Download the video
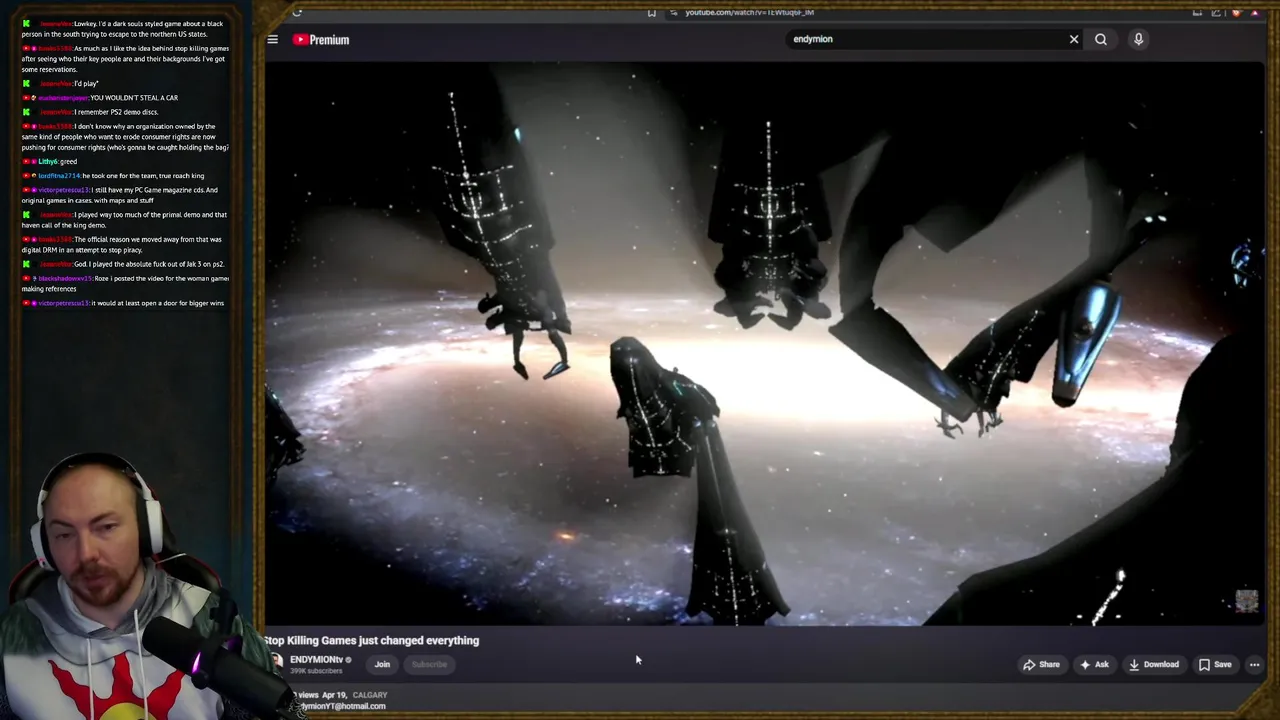This screenshot has width=1280, height=720. coord(1154,664)
